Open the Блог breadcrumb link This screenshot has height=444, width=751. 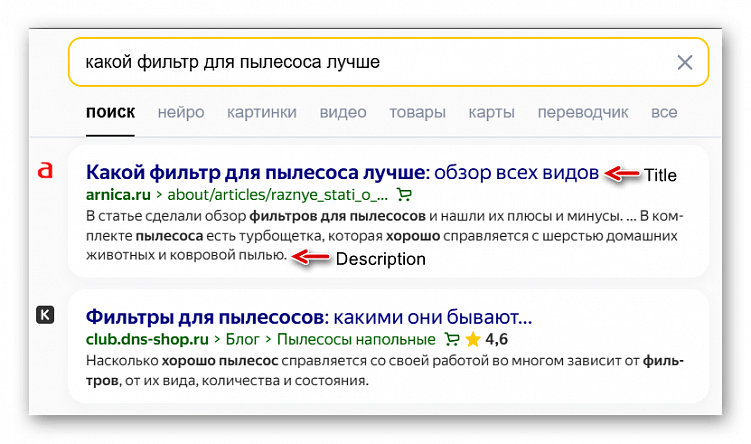tap(242, 339)
